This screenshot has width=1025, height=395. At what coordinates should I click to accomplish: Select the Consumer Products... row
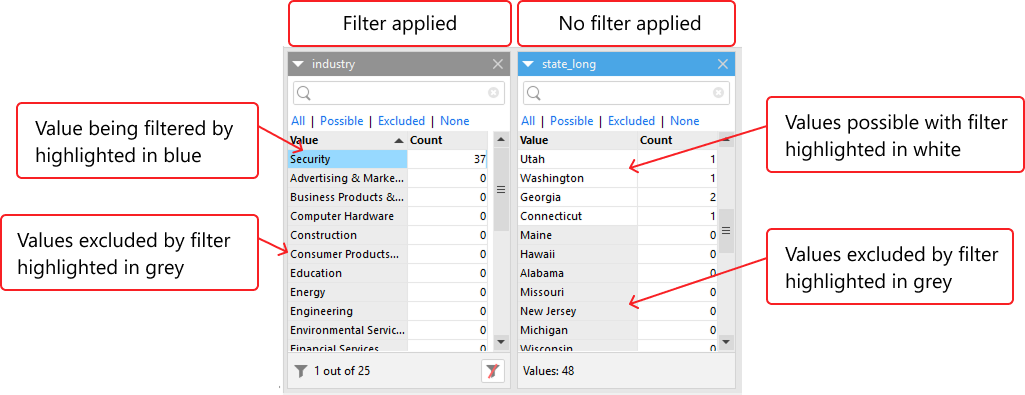pyautogui.click(x=348, y=254)
